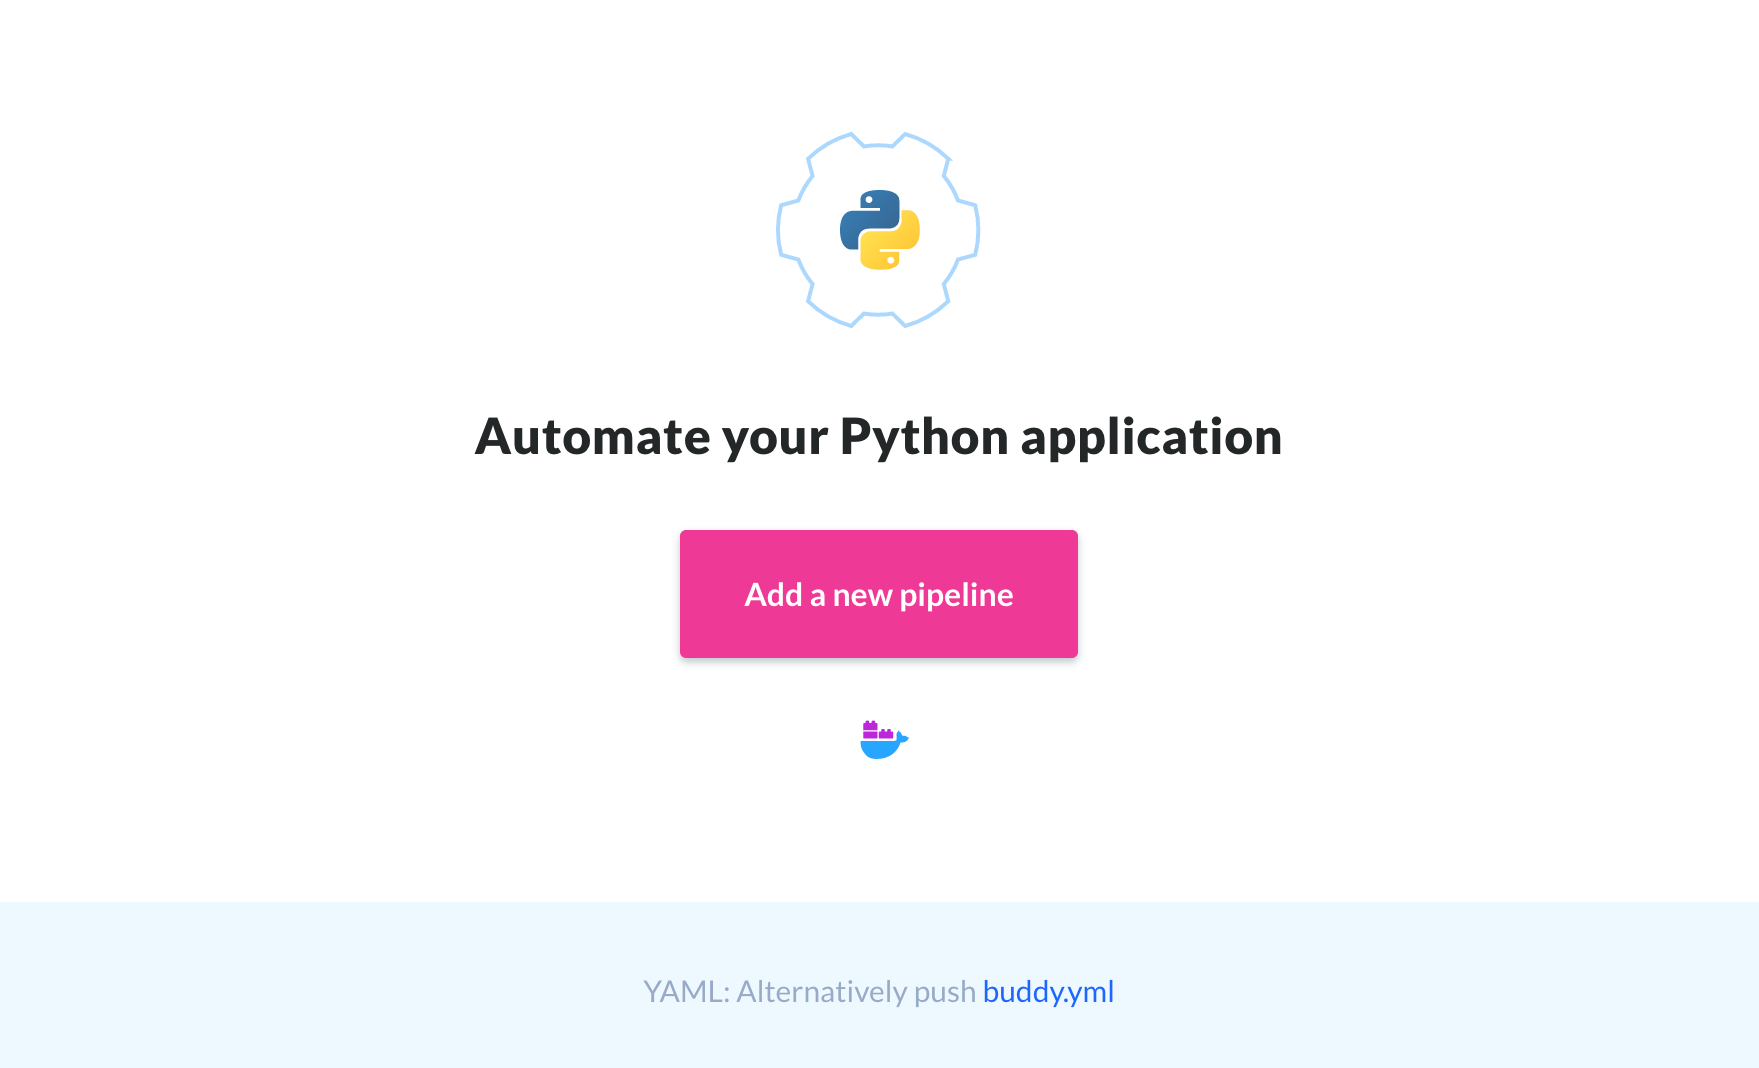Click the "YAML:" label text
1759x1068 pixels.
[686, 992]
